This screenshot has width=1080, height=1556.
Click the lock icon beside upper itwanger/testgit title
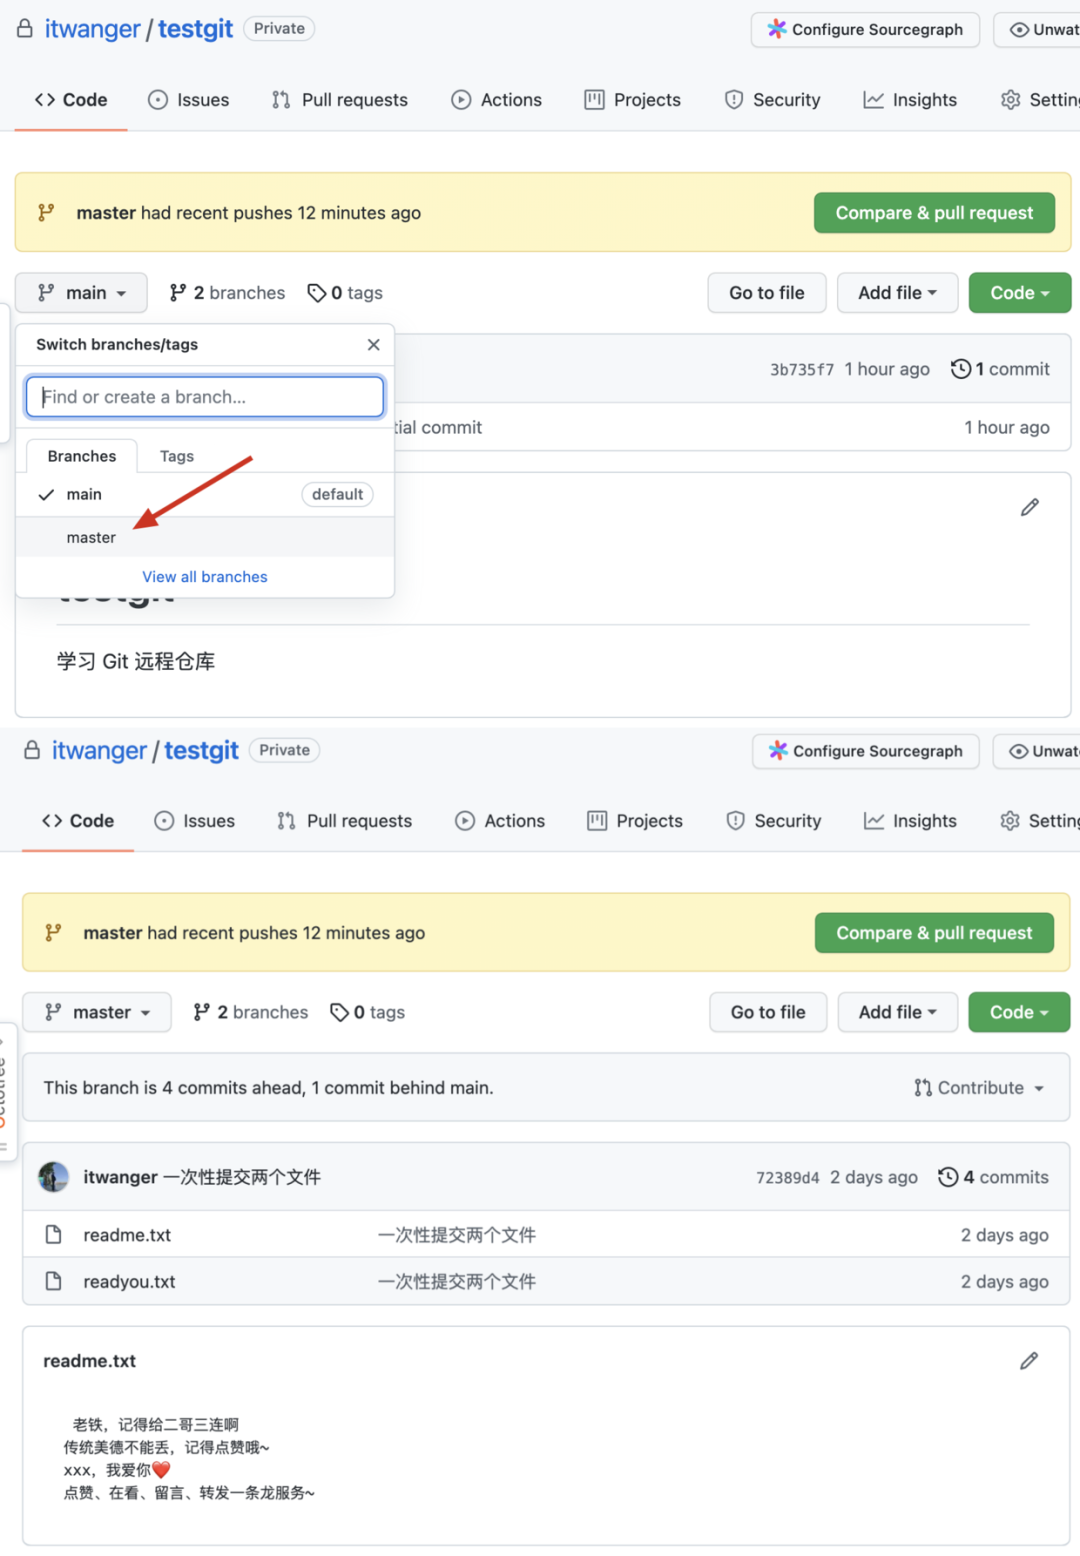point(25,29)
